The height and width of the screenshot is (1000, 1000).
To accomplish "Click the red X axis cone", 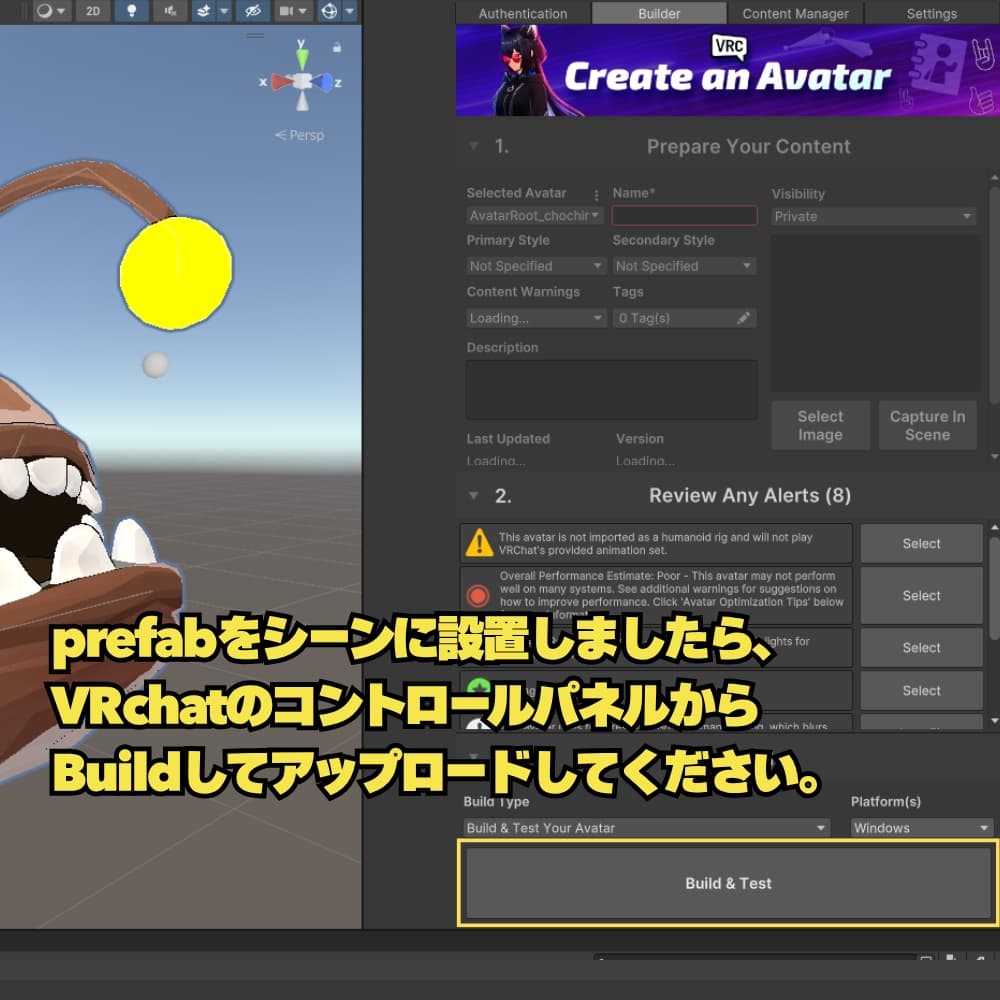I will (x=281, y=82).
